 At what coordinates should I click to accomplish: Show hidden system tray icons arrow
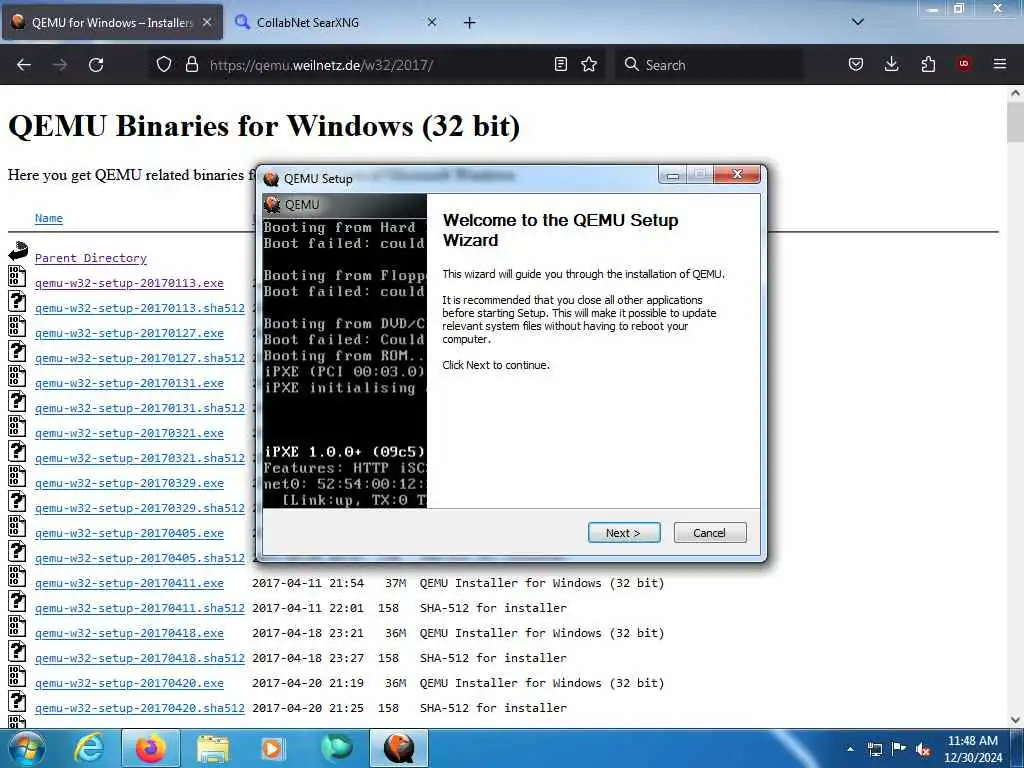click(850, 749)
